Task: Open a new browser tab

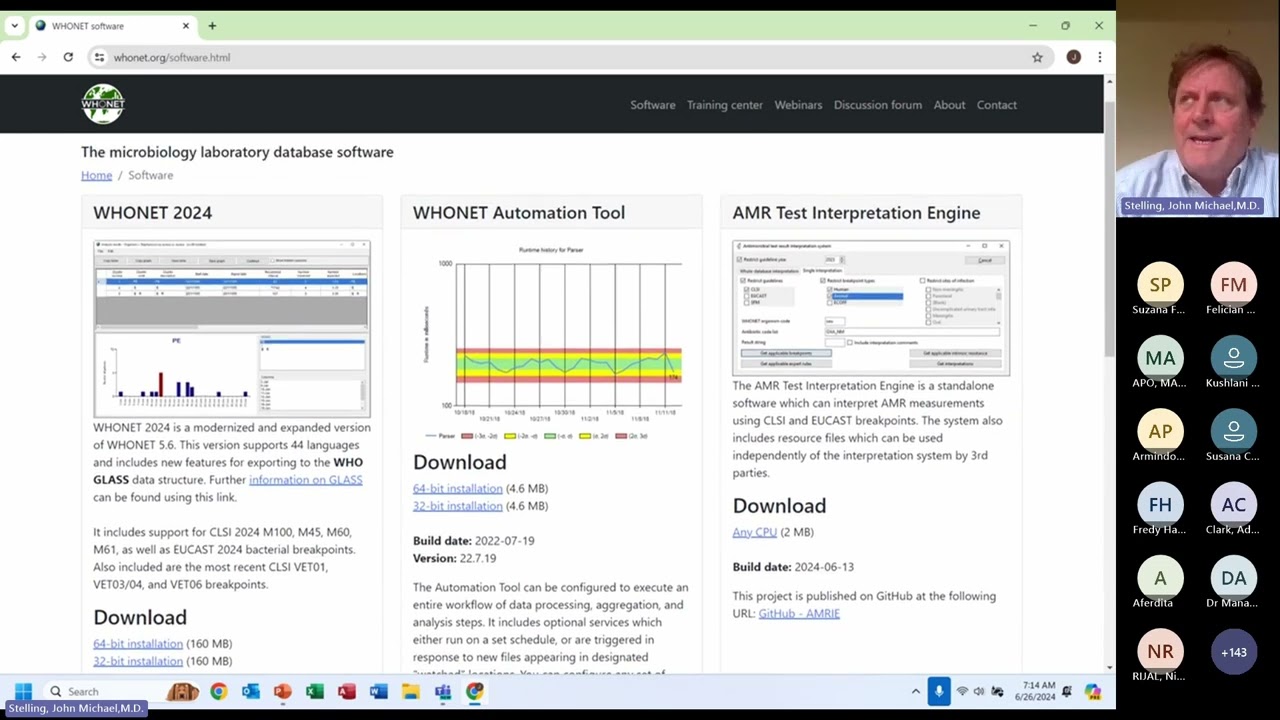Action: click(x=211, y=26)
